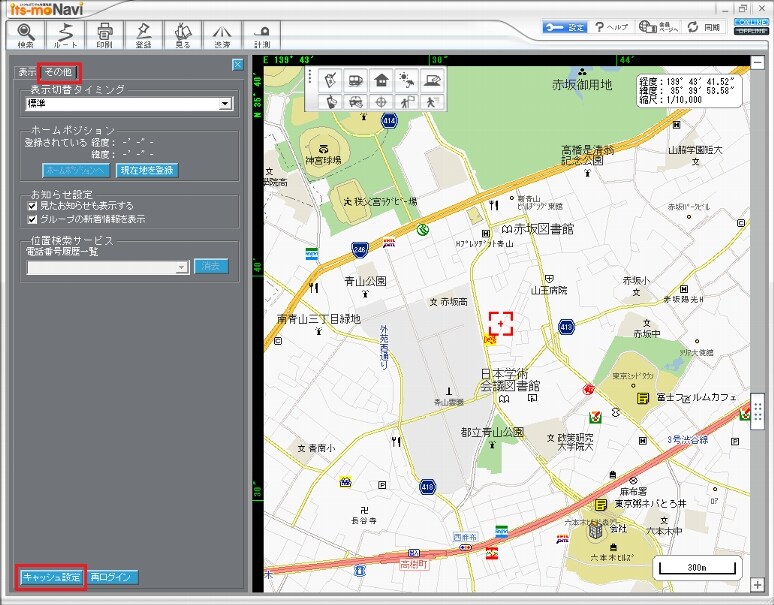
Task: Click the price tag icon in map palette
Action: [x=330, y=80]
